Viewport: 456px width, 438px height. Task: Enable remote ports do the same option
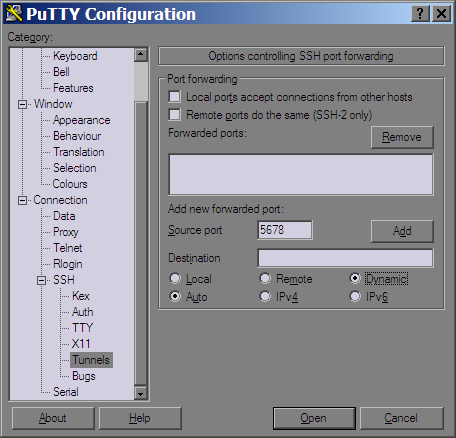pos(175,115)
